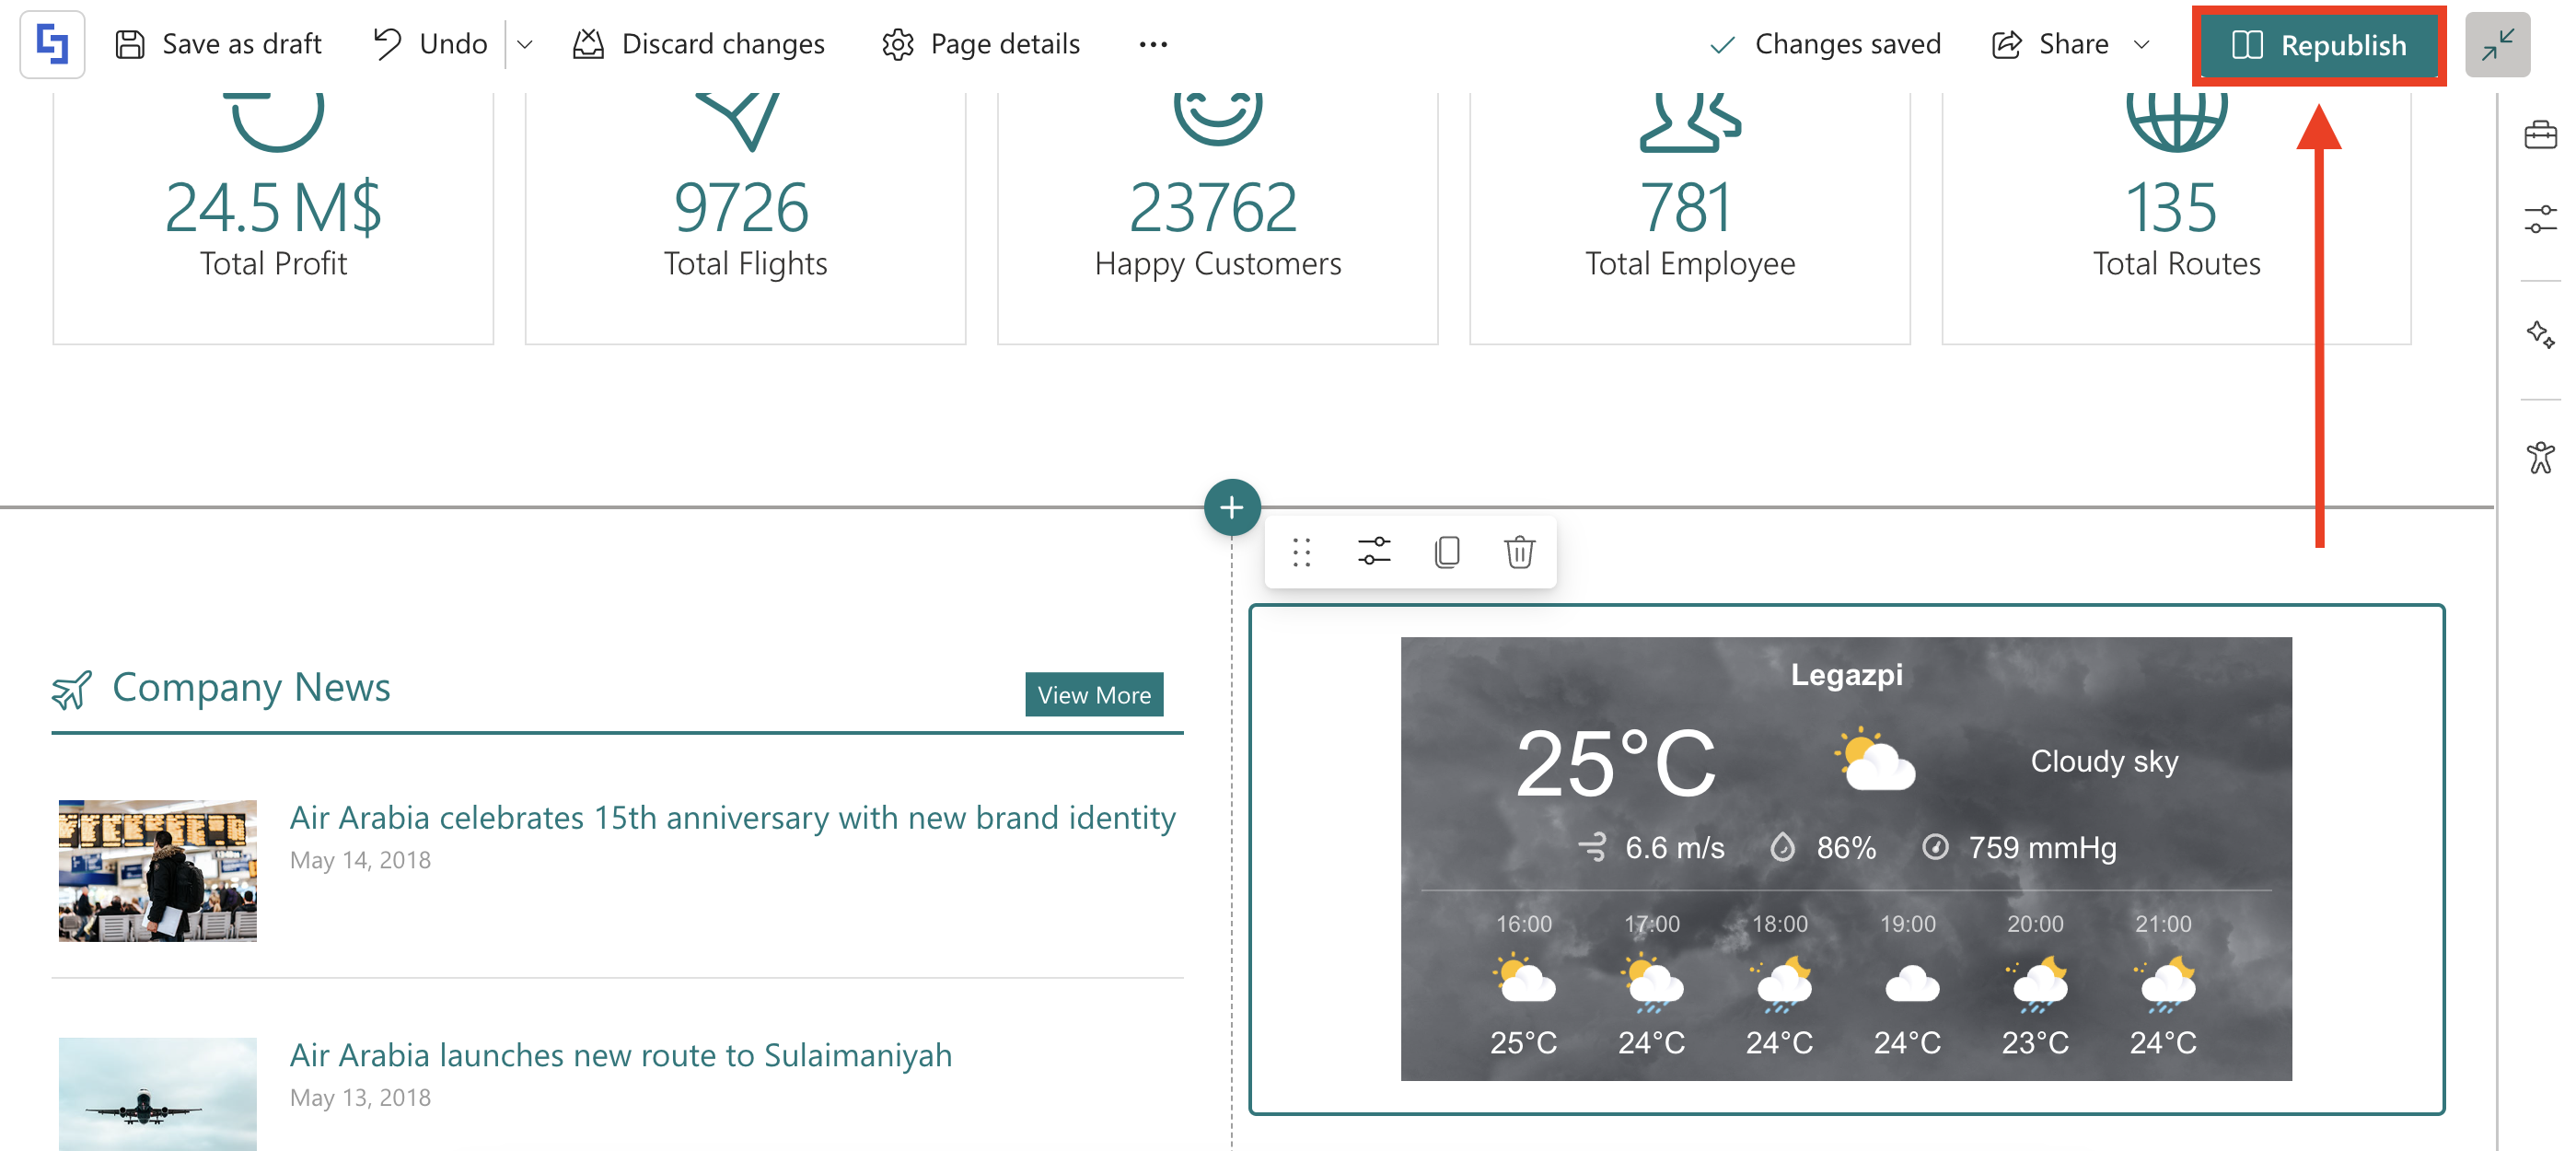Open the accessibility checker icon
The height and width of the screenshot is (1151, 2576).
pos(2539,457)
